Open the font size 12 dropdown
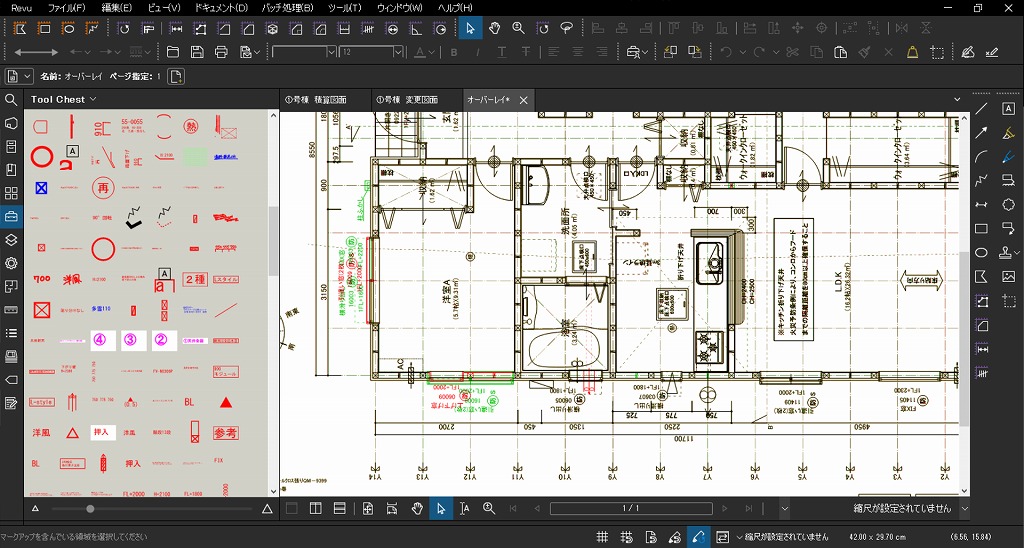The height and width of the screenshot is (548, 1024). click(x=398, y=52)
